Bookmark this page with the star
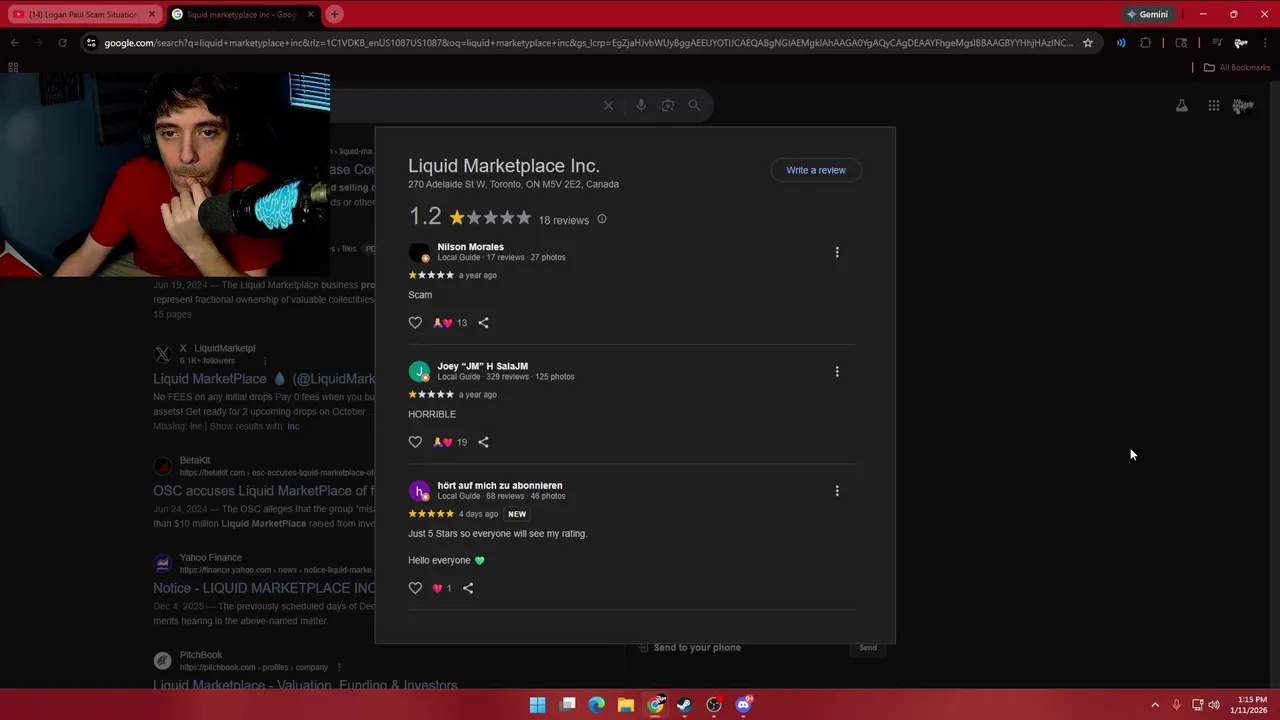The width and height of the screenshot is (1280, 720). point(1088,43)
